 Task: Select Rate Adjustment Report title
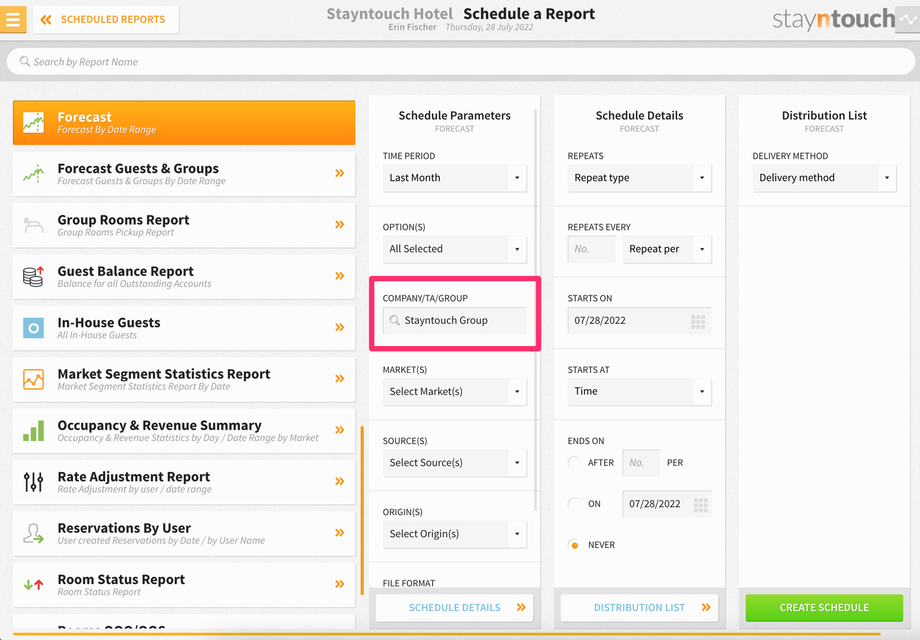point(134,477)
